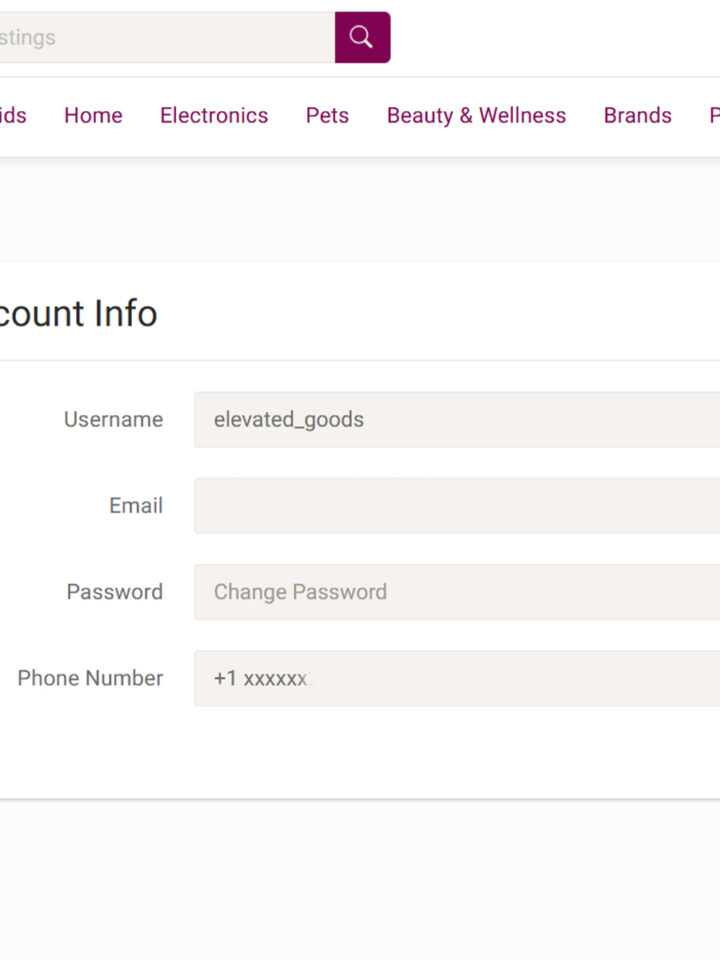Click the Username label
720x960 pixels.
(113, 420)
